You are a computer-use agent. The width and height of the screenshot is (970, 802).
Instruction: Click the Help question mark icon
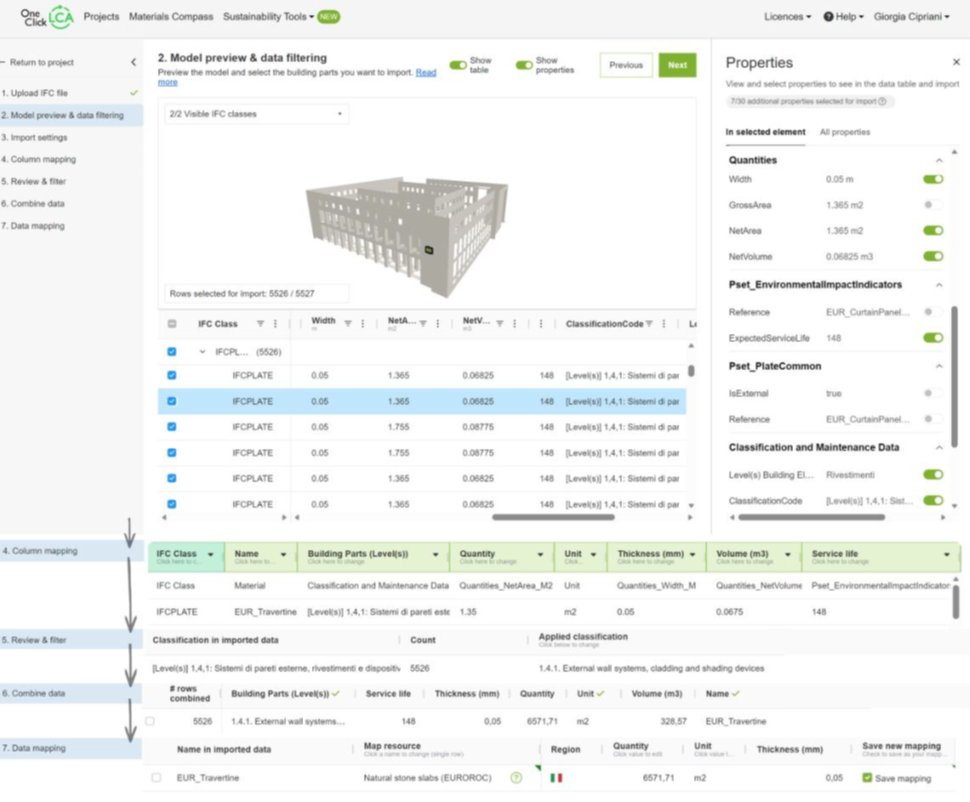click(828, 17)
